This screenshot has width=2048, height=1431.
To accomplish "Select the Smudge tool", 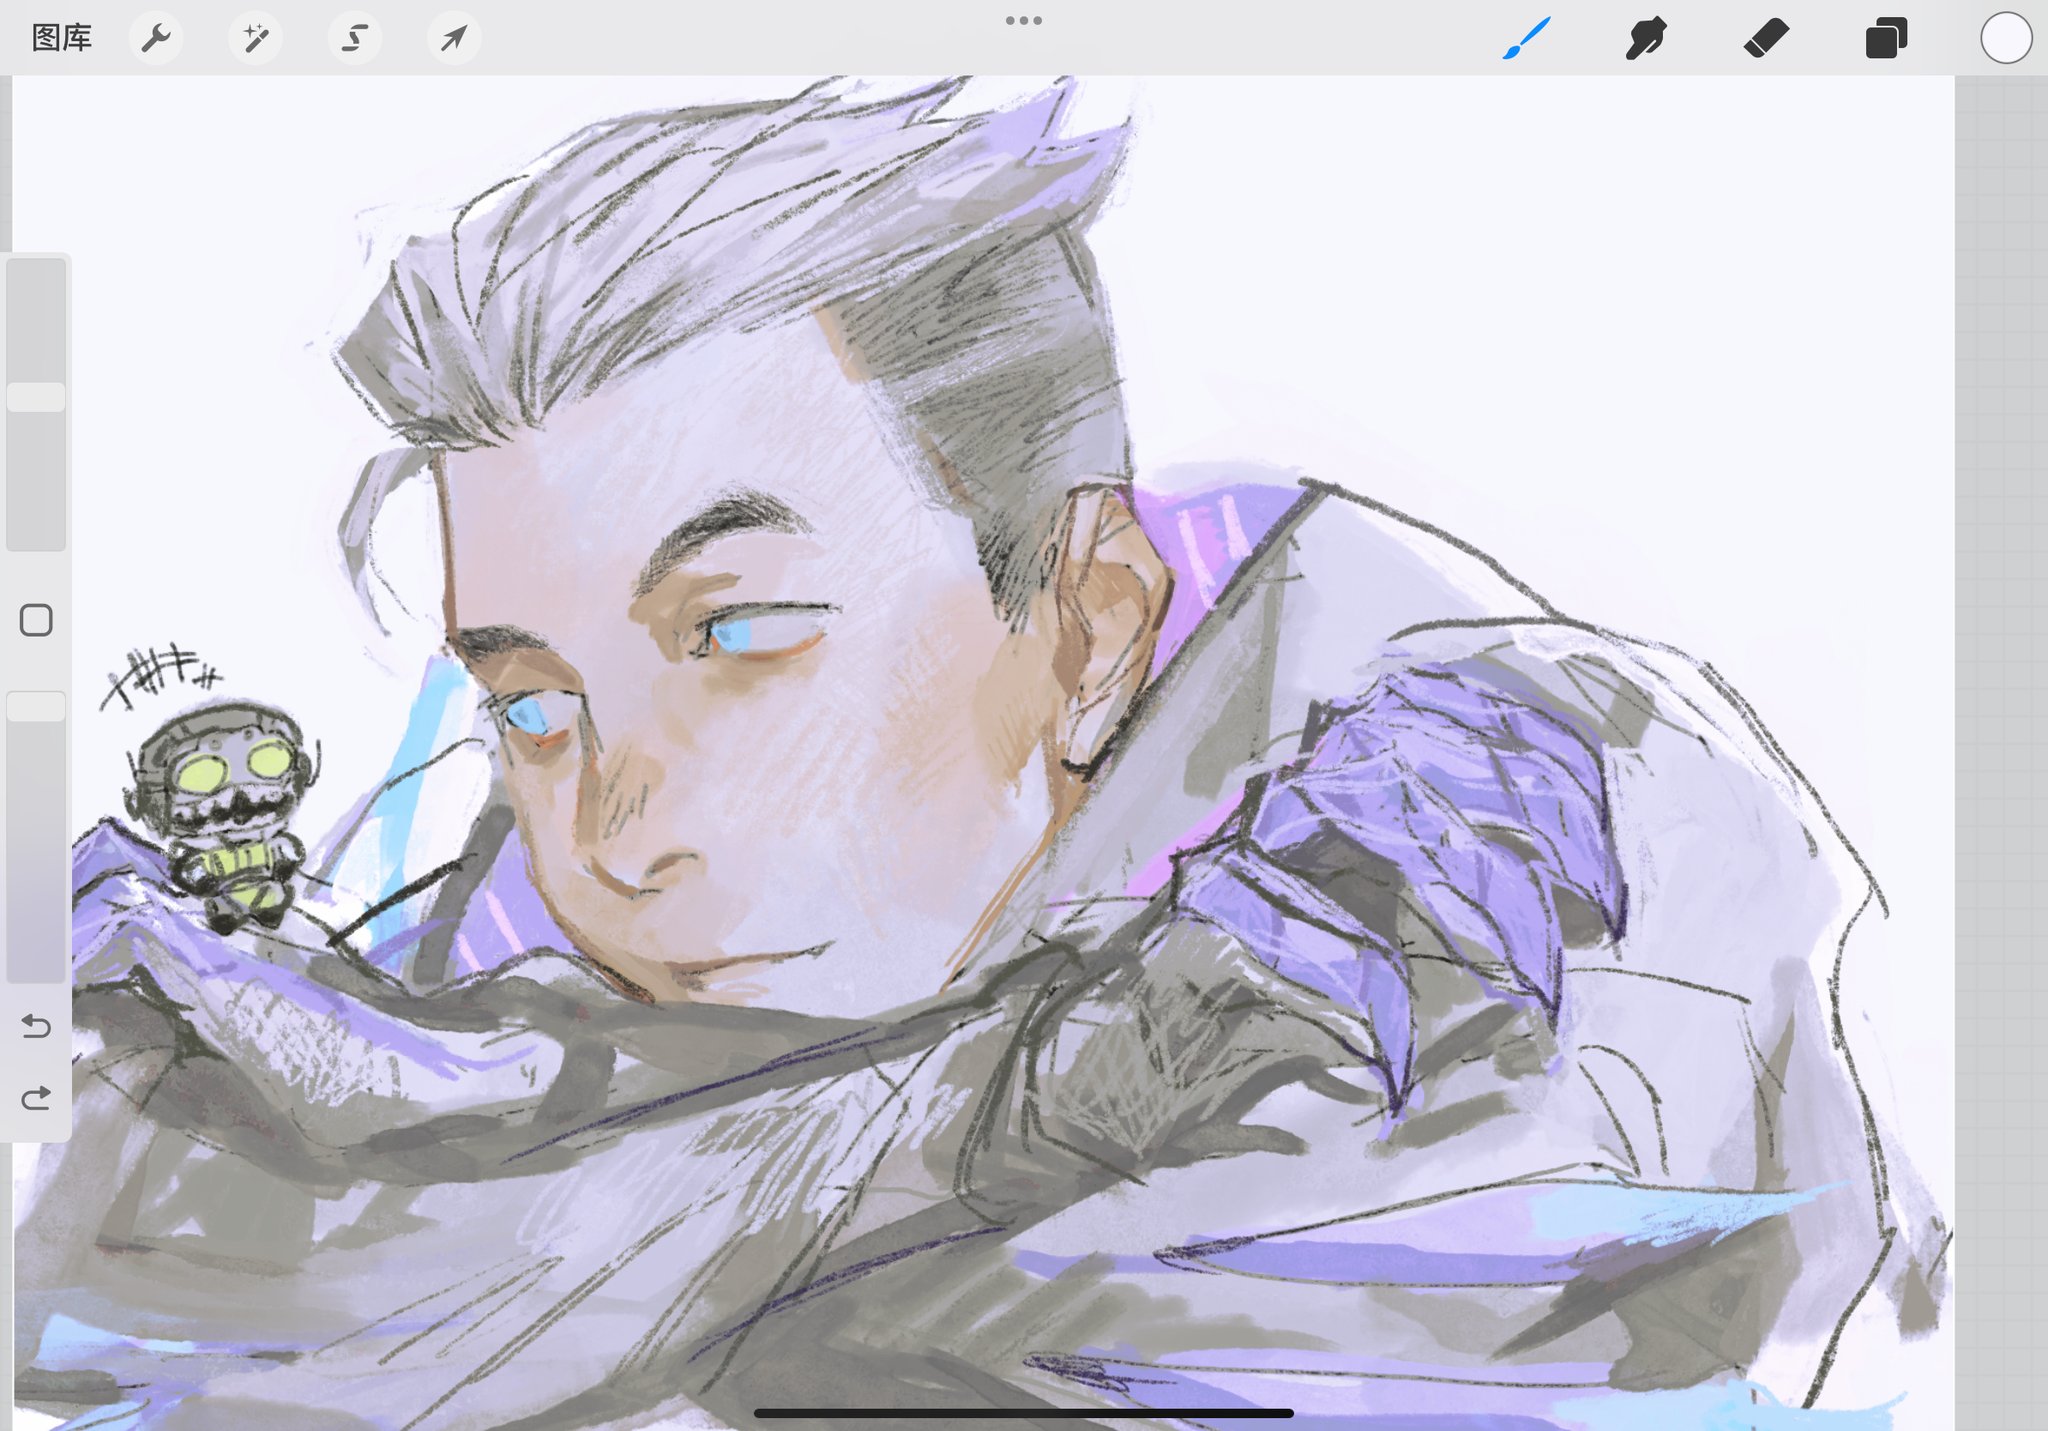I will 1646,38.
